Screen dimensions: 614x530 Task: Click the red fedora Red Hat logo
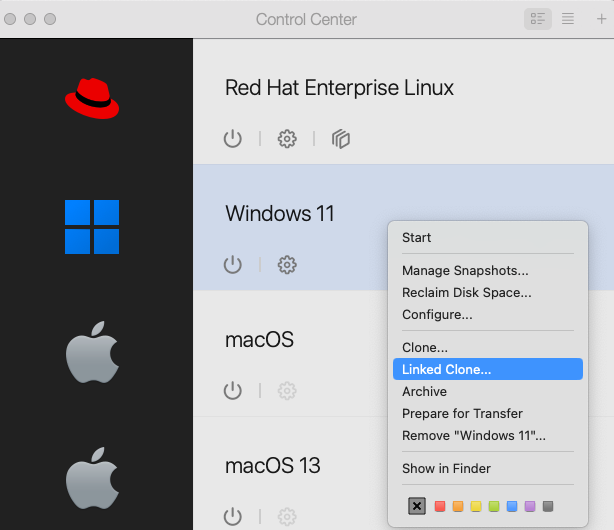click(x=92, y=97)
